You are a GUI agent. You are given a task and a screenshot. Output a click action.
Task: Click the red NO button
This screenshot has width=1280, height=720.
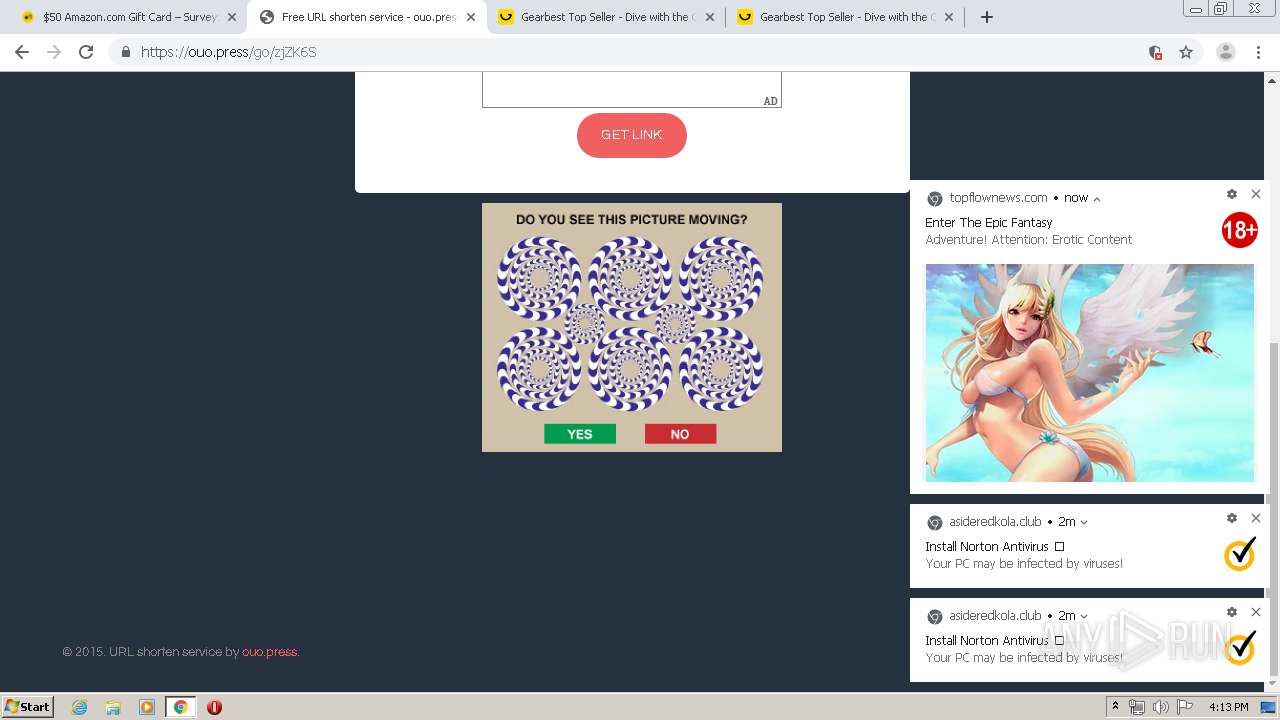click(x=680, y=434)
